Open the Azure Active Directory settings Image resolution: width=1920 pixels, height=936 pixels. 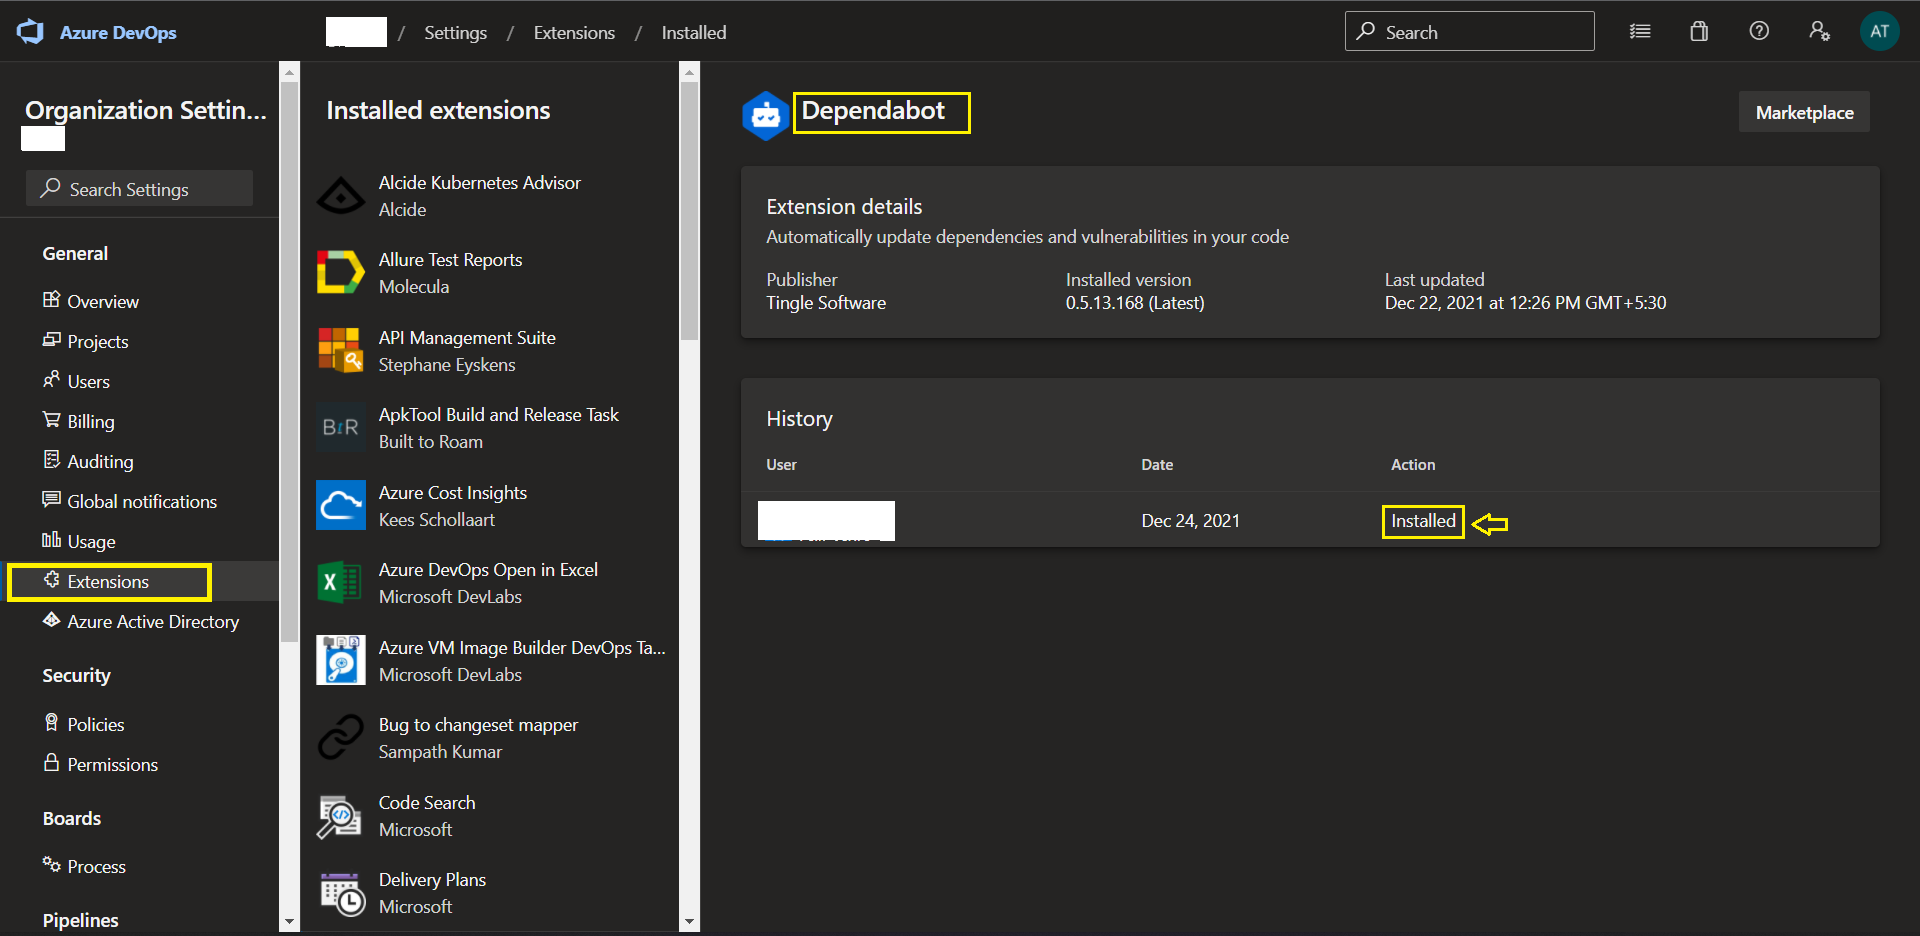(x=153, y=622)
